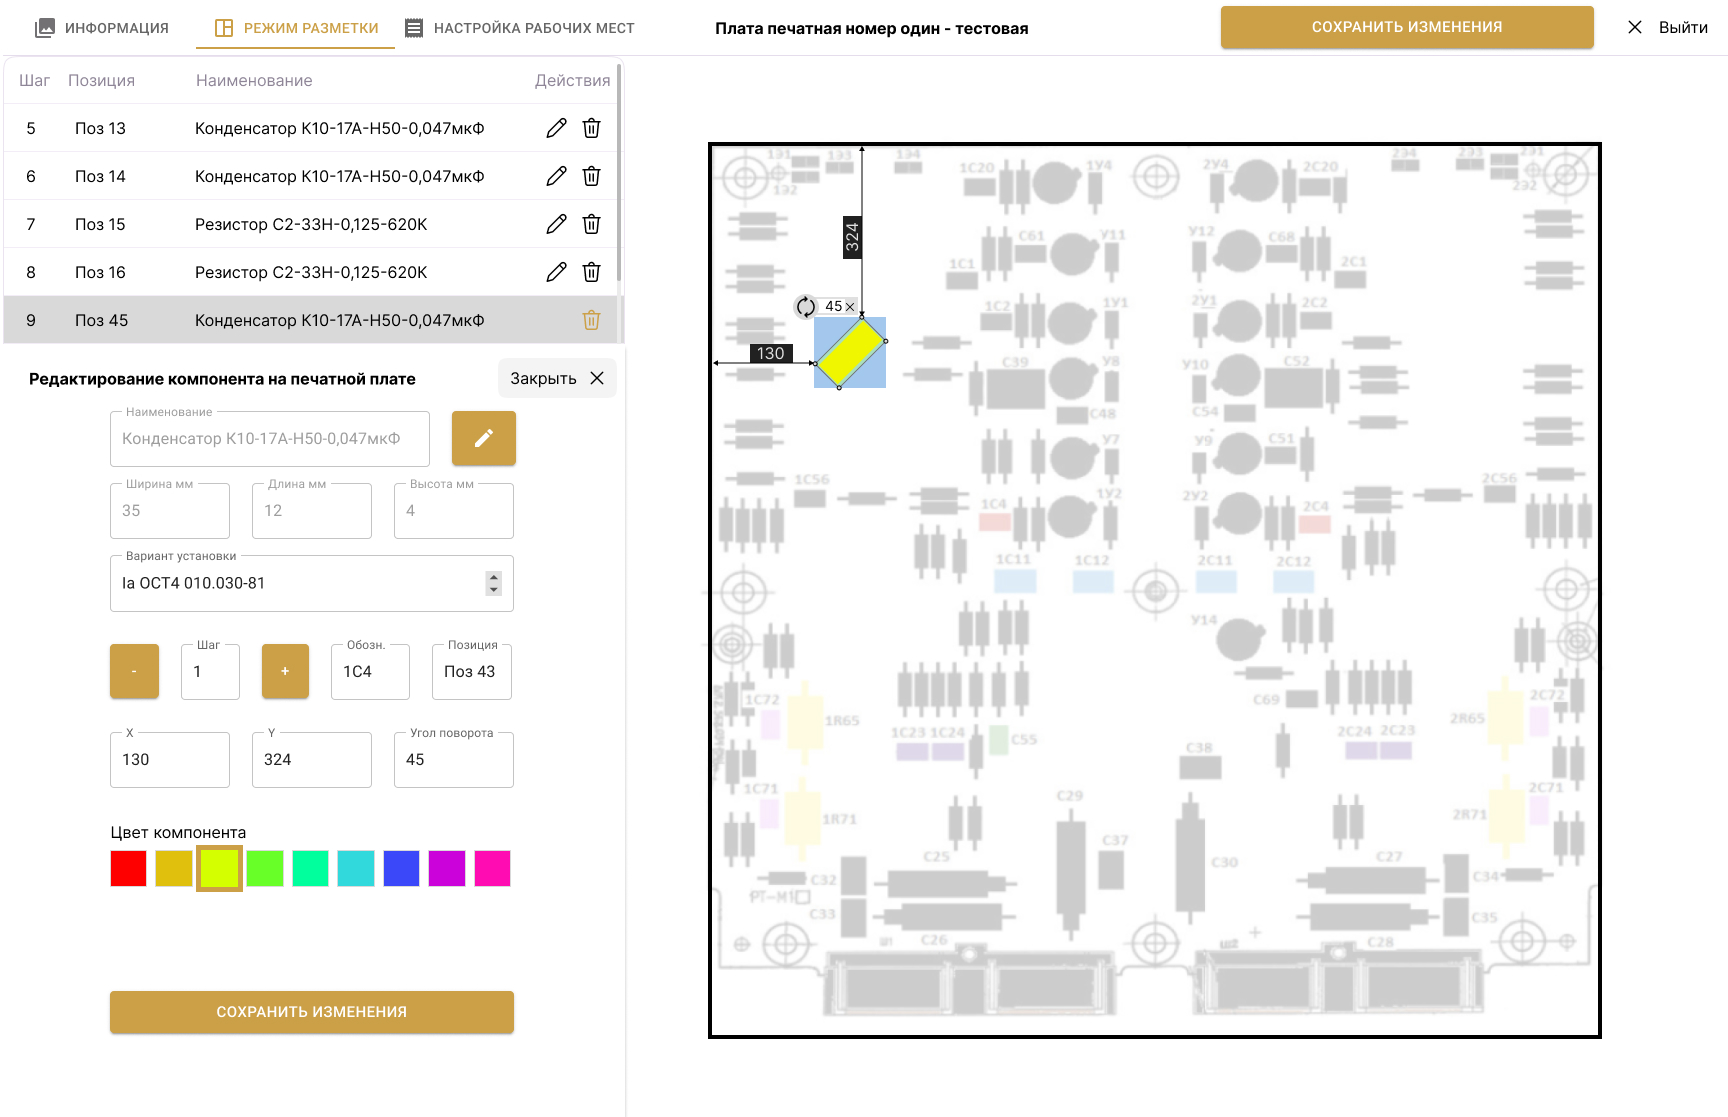This screenshot has width=1728, height=1117.
Task: Click the gold pencil button beside Наименование
Action: pos(484,438)
